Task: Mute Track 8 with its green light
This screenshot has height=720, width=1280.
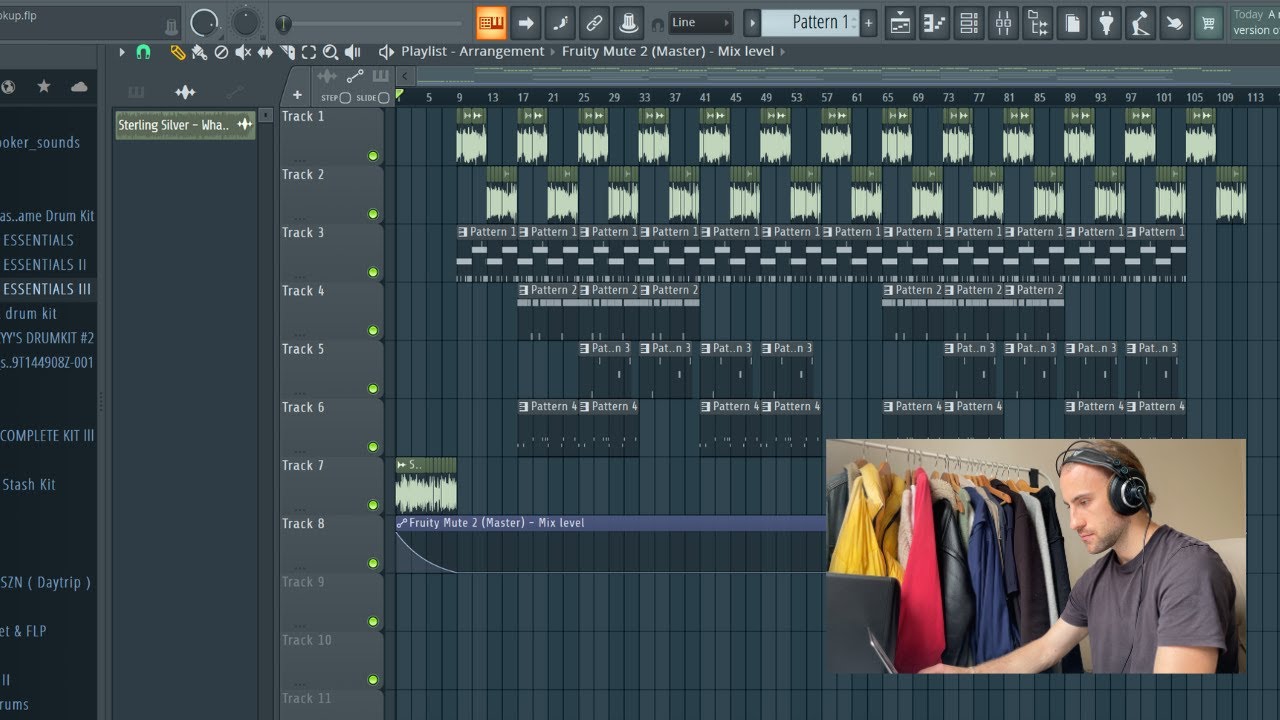Action: click(373, 563)
